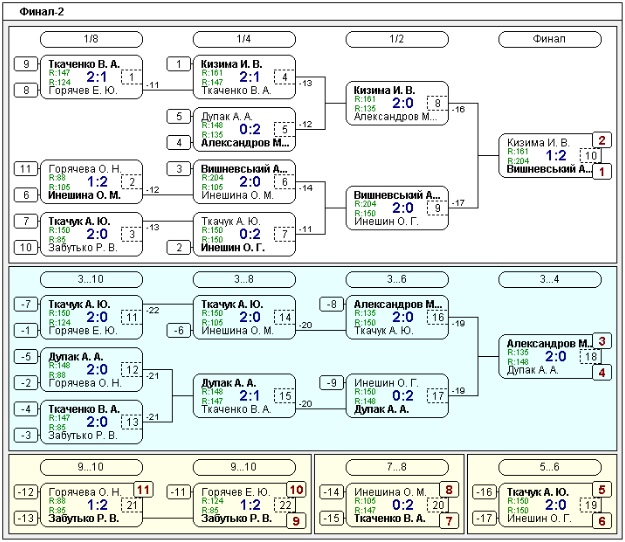Click the red place number 9
This screenshot has width=625, height=542.
pos(296,521)
